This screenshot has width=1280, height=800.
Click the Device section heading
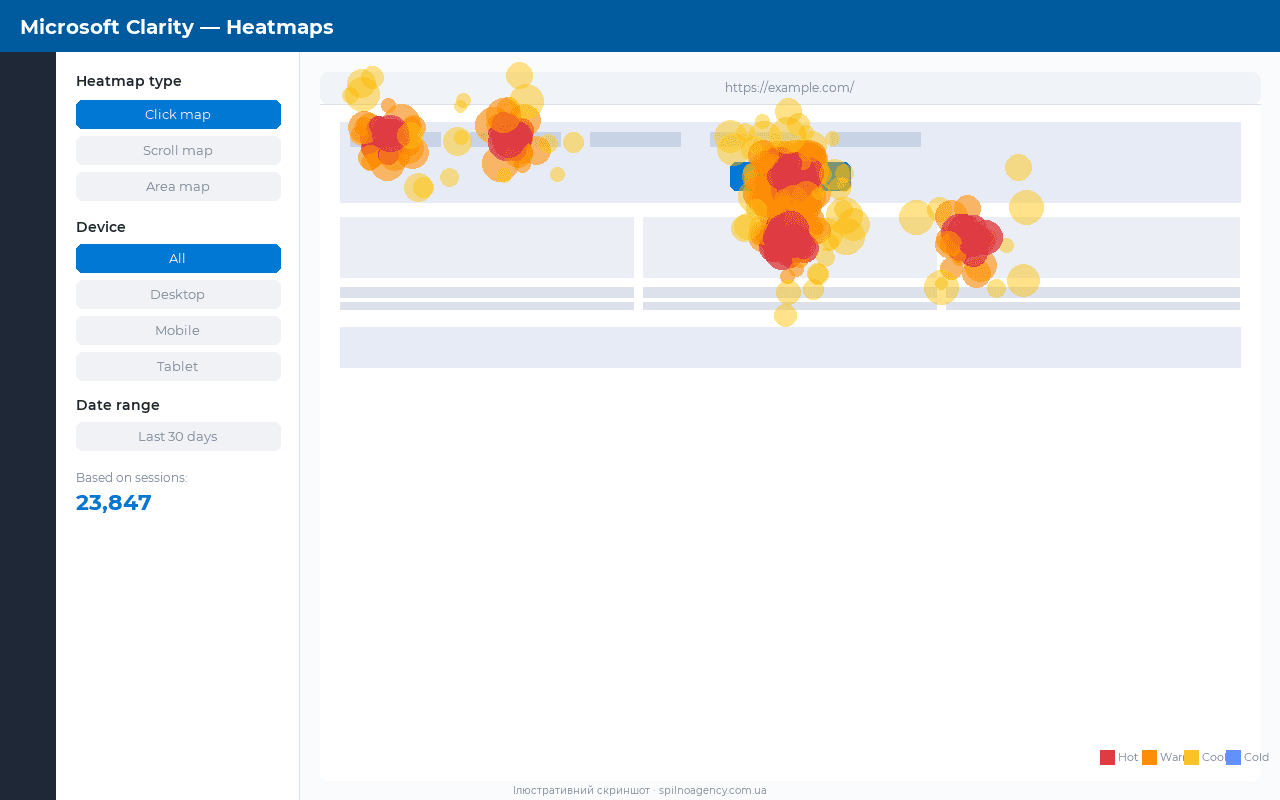101,227
